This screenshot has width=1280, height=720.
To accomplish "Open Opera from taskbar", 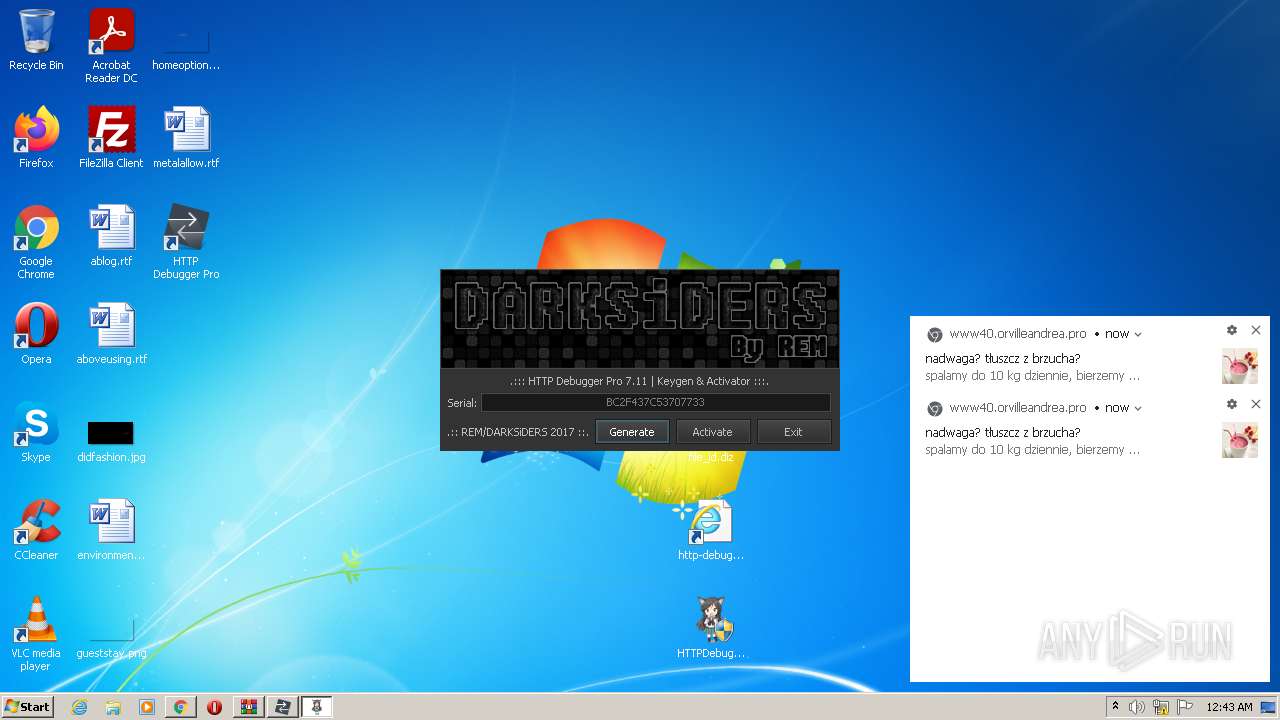I will [214, 707].
